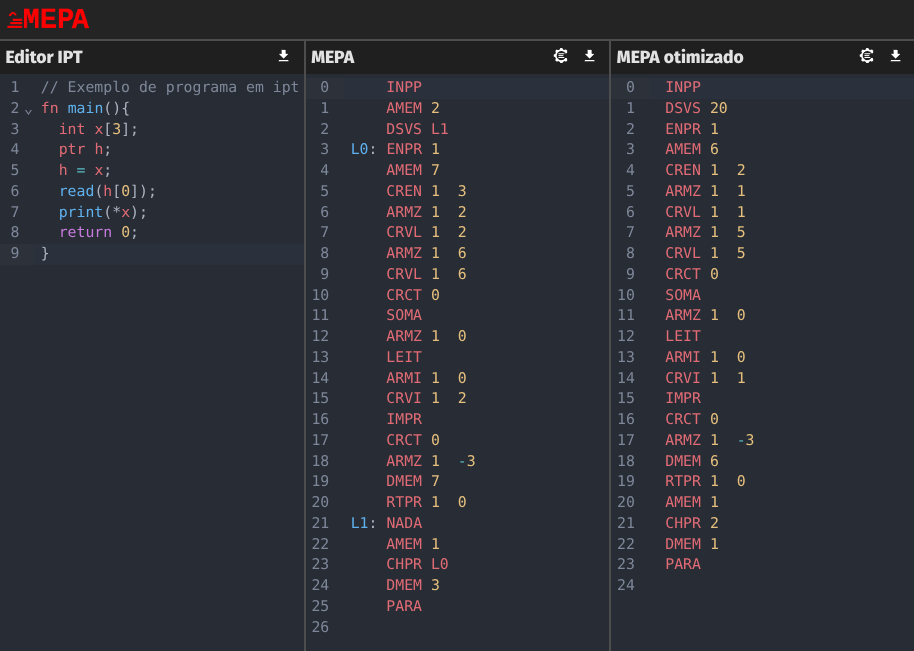Place cursor on 'int x[3];' line
This screenshot has height=651, width=914.
click(98, 129)
